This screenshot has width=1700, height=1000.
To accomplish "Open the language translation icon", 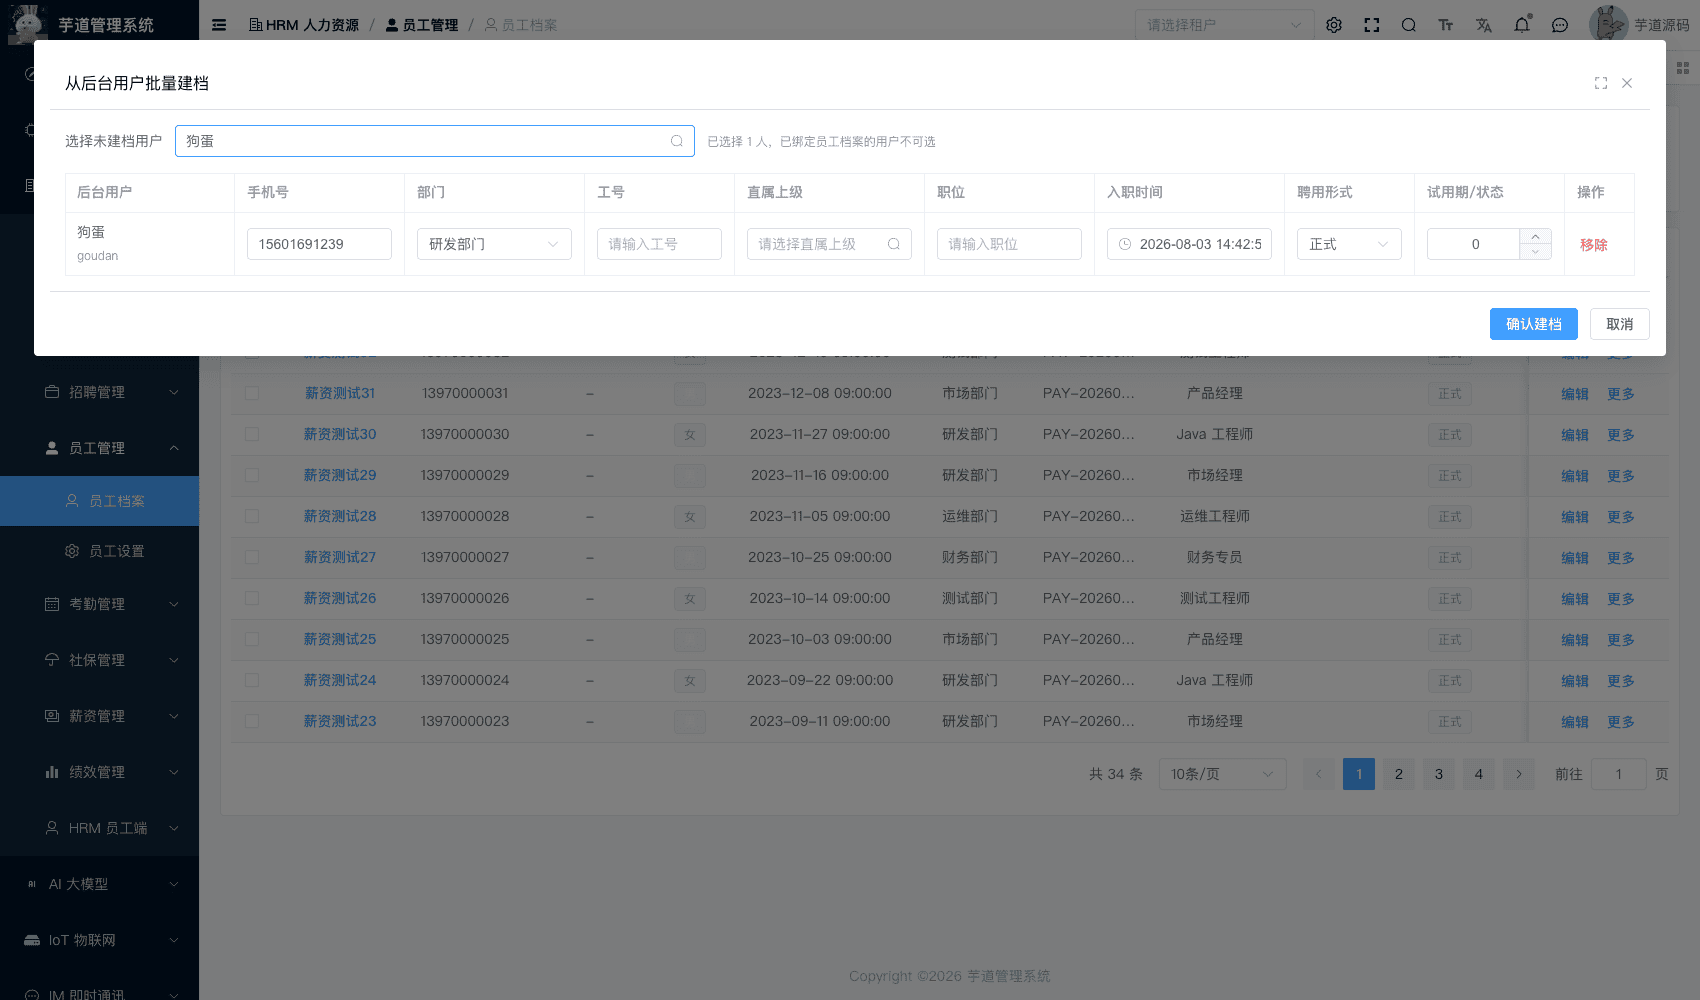I will [x=1484, y=25].
